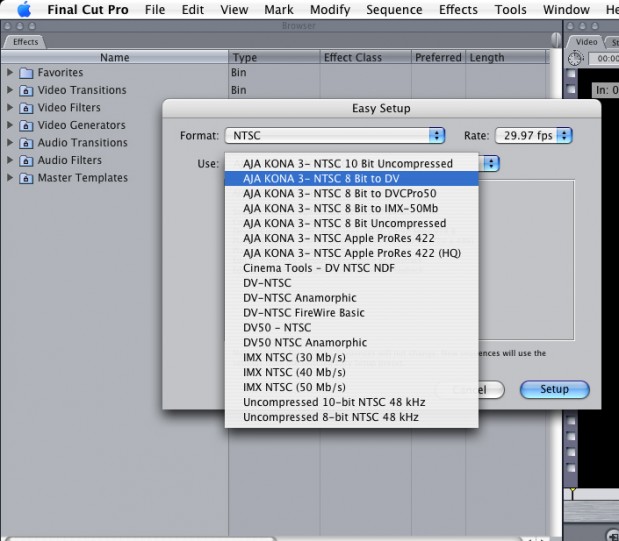Viewport: 619px width, 541px height.
Task: Select the Video Generators locked bin icon
Action: (26, 126)
